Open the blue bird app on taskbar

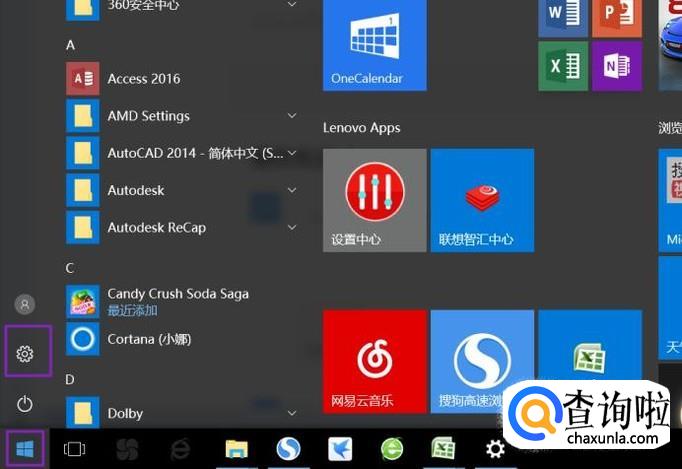tap(340, 449)
